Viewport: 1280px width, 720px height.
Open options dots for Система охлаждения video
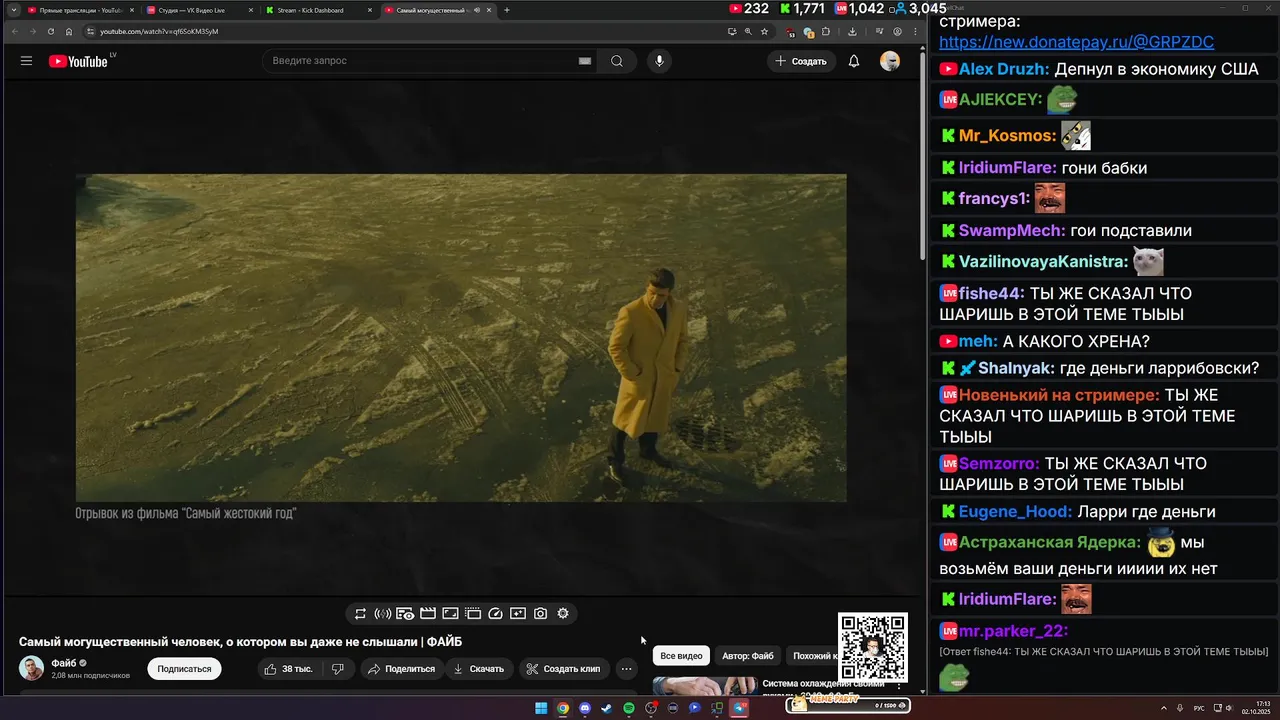[x=899, y=686]
